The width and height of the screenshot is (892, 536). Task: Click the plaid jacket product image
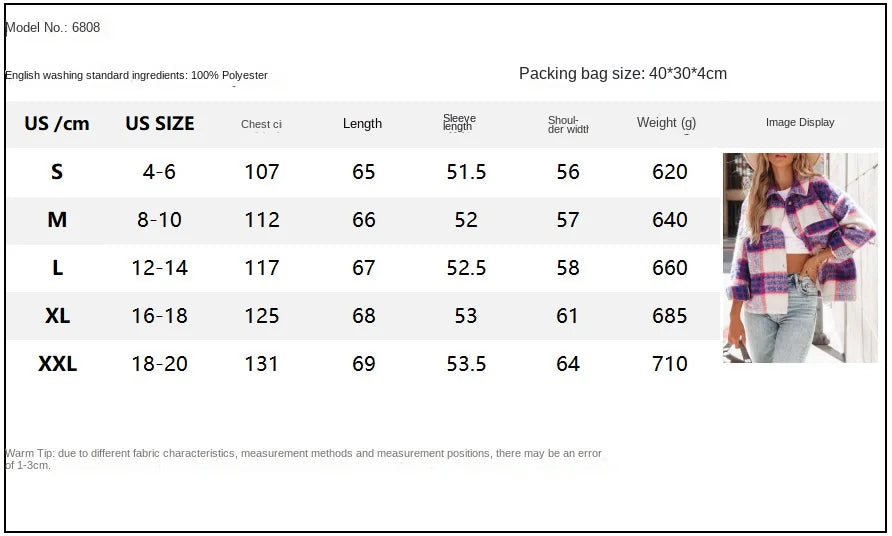tap(800, 257)
